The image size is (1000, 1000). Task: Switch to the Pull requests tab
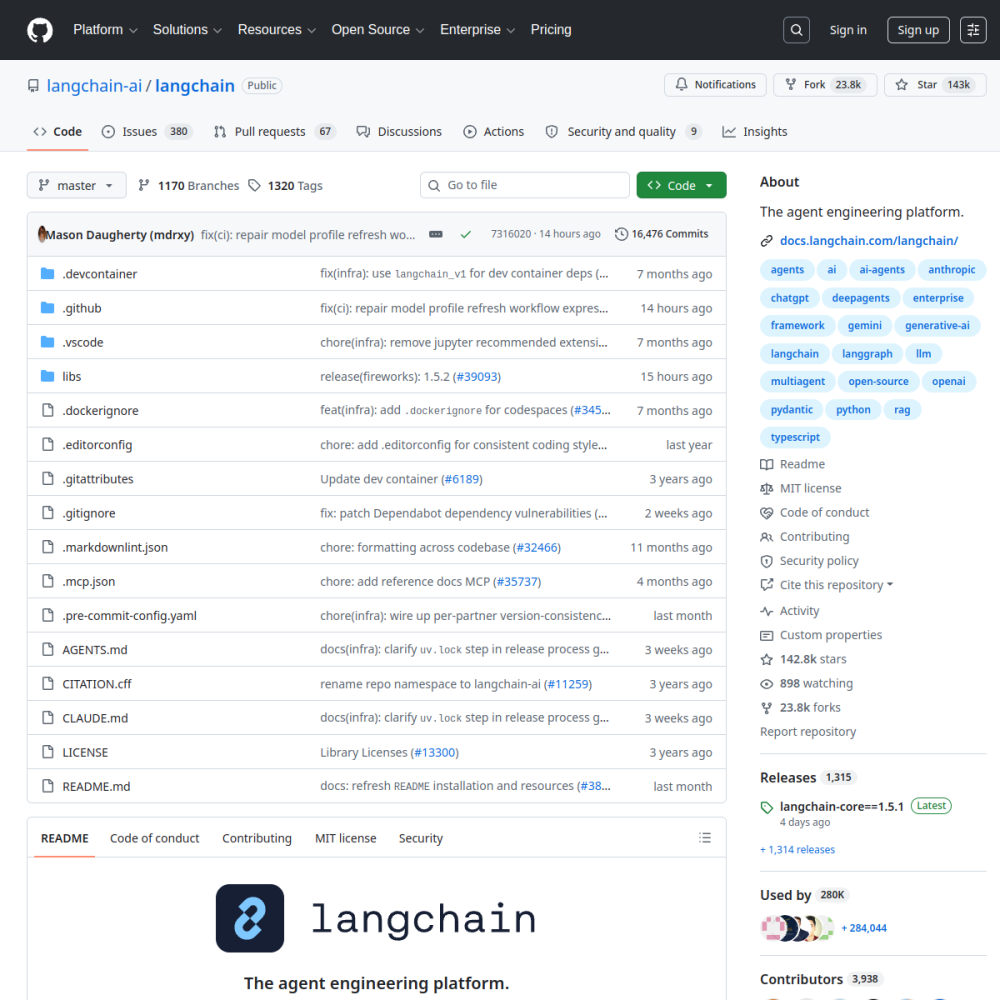point(274,131)
